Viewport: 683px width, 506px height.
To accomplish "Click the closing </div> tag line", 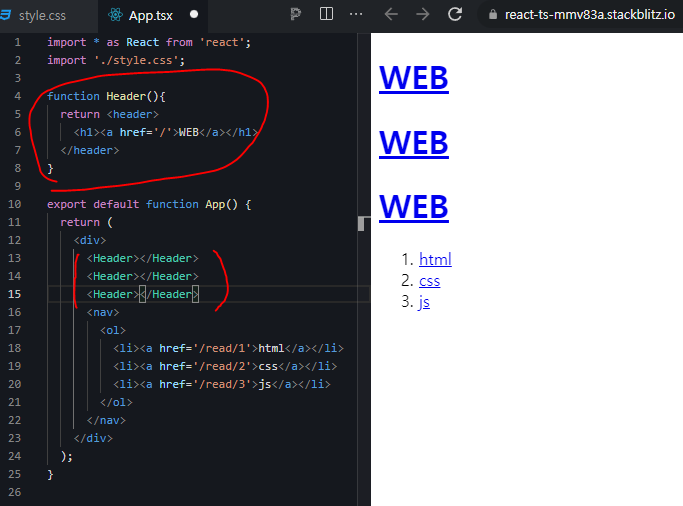I will [93, 438].
